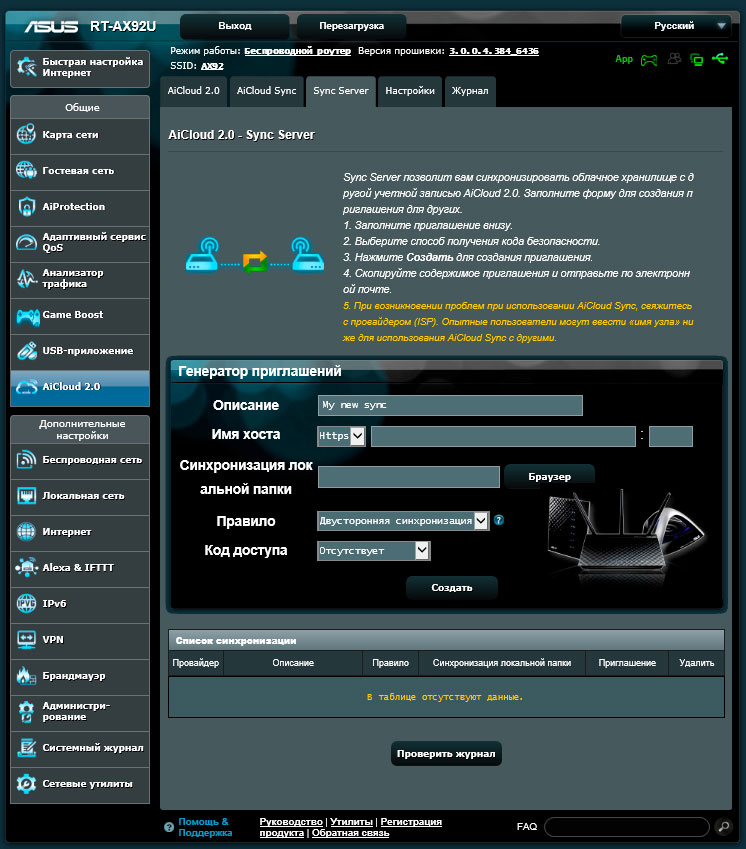The width and height of the screenshot is (746, 849).
Task: Click the Quick Internet Setup wizard icon
Action: tap(26, 67)
